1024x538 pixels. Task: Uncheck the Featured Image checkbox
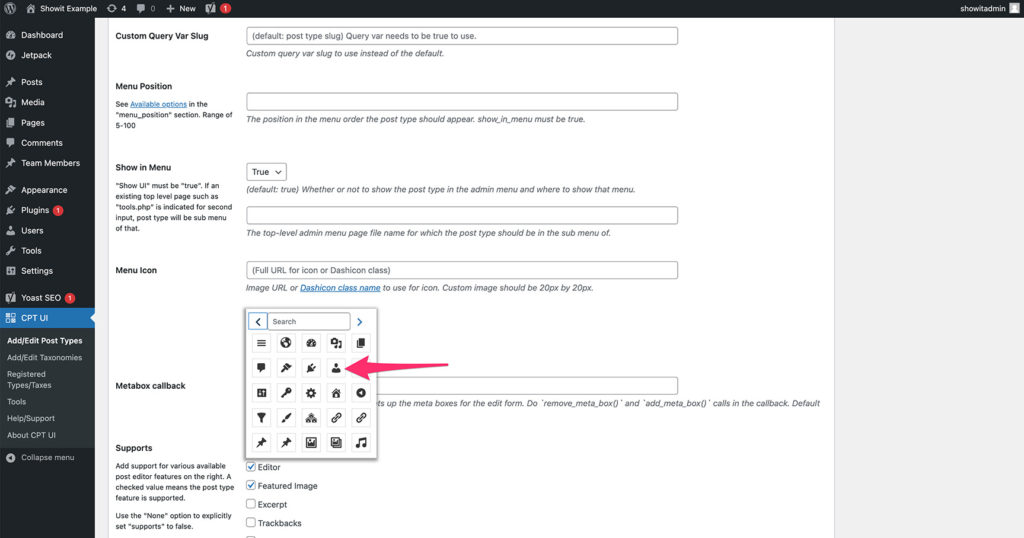(x=251, y=486)
